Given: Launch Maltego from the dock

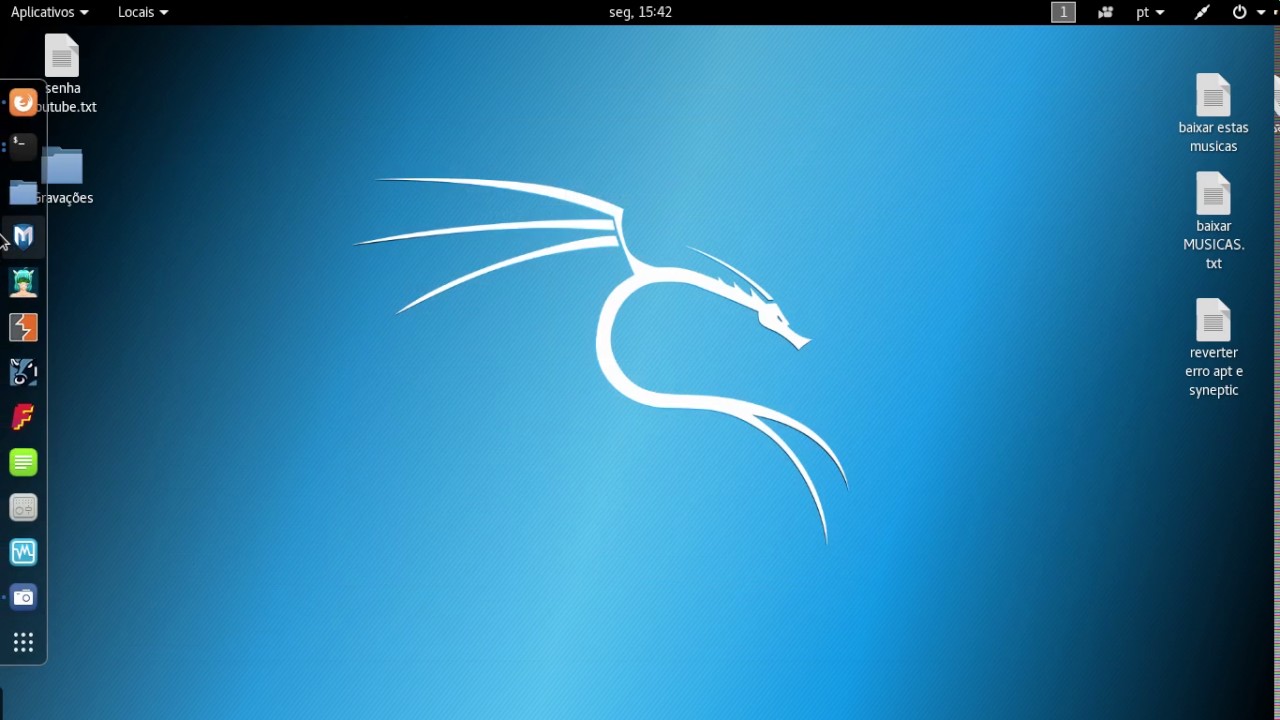Looking at the screenshot, I should pos(23,372).
